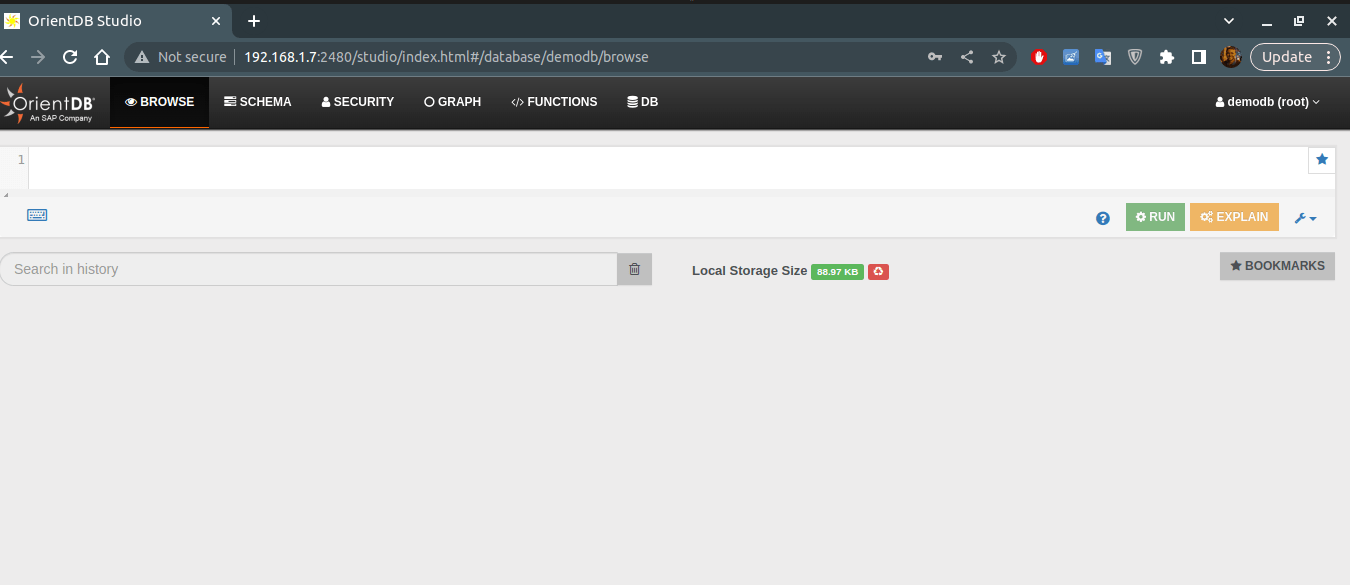Open the Extensions puzzle menu

[1167, 57]
